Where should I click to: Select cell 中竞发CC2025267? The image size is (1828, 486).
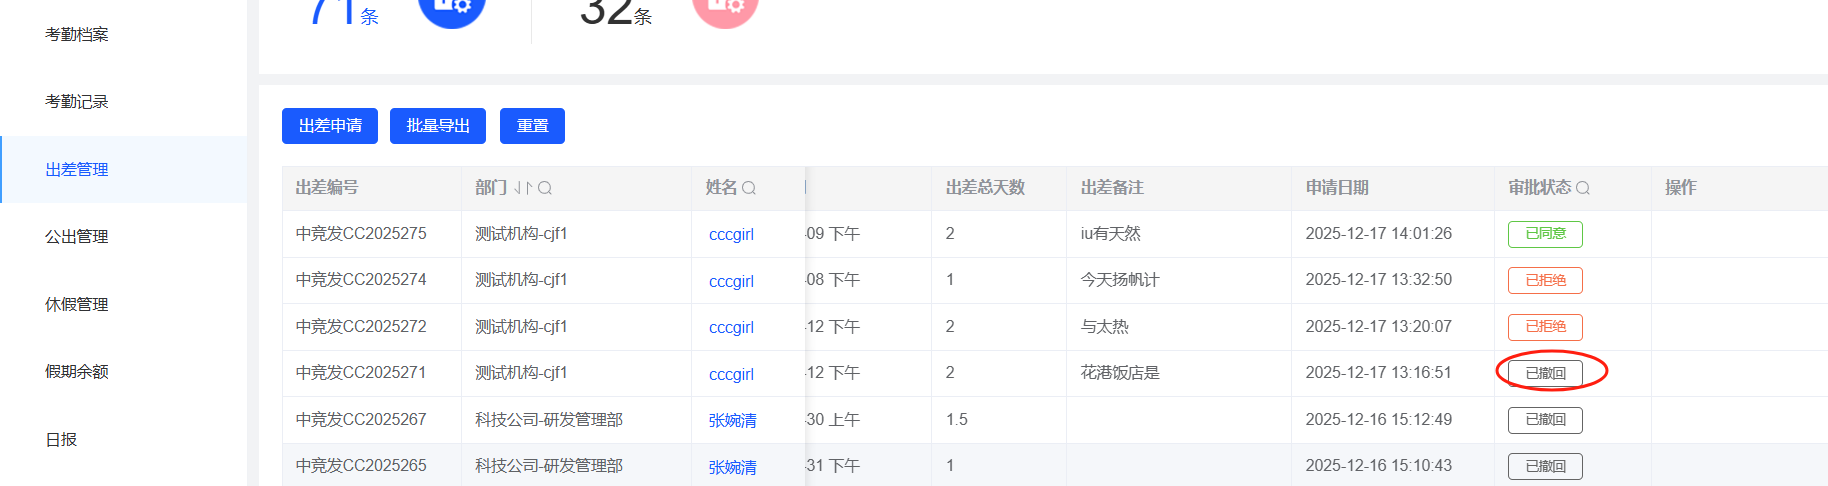click(361, 419)
